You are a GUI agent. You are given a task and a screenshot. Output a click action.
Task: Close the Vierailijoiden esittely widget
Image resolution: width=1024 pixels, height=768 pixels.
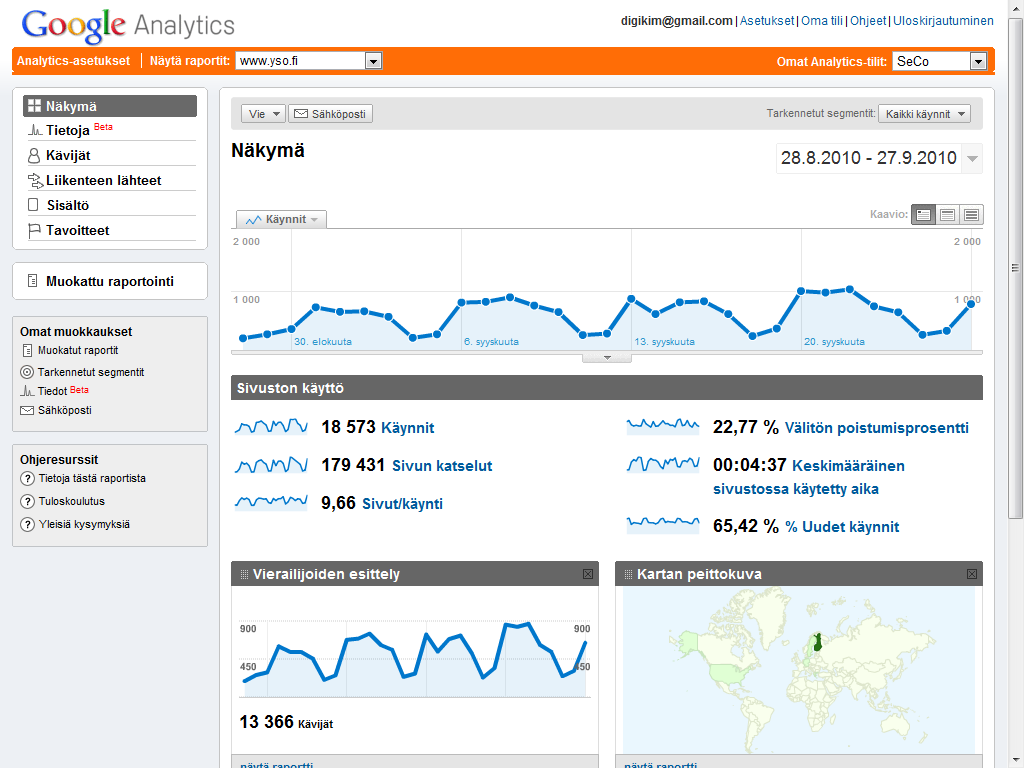click(x=588, y=574)
